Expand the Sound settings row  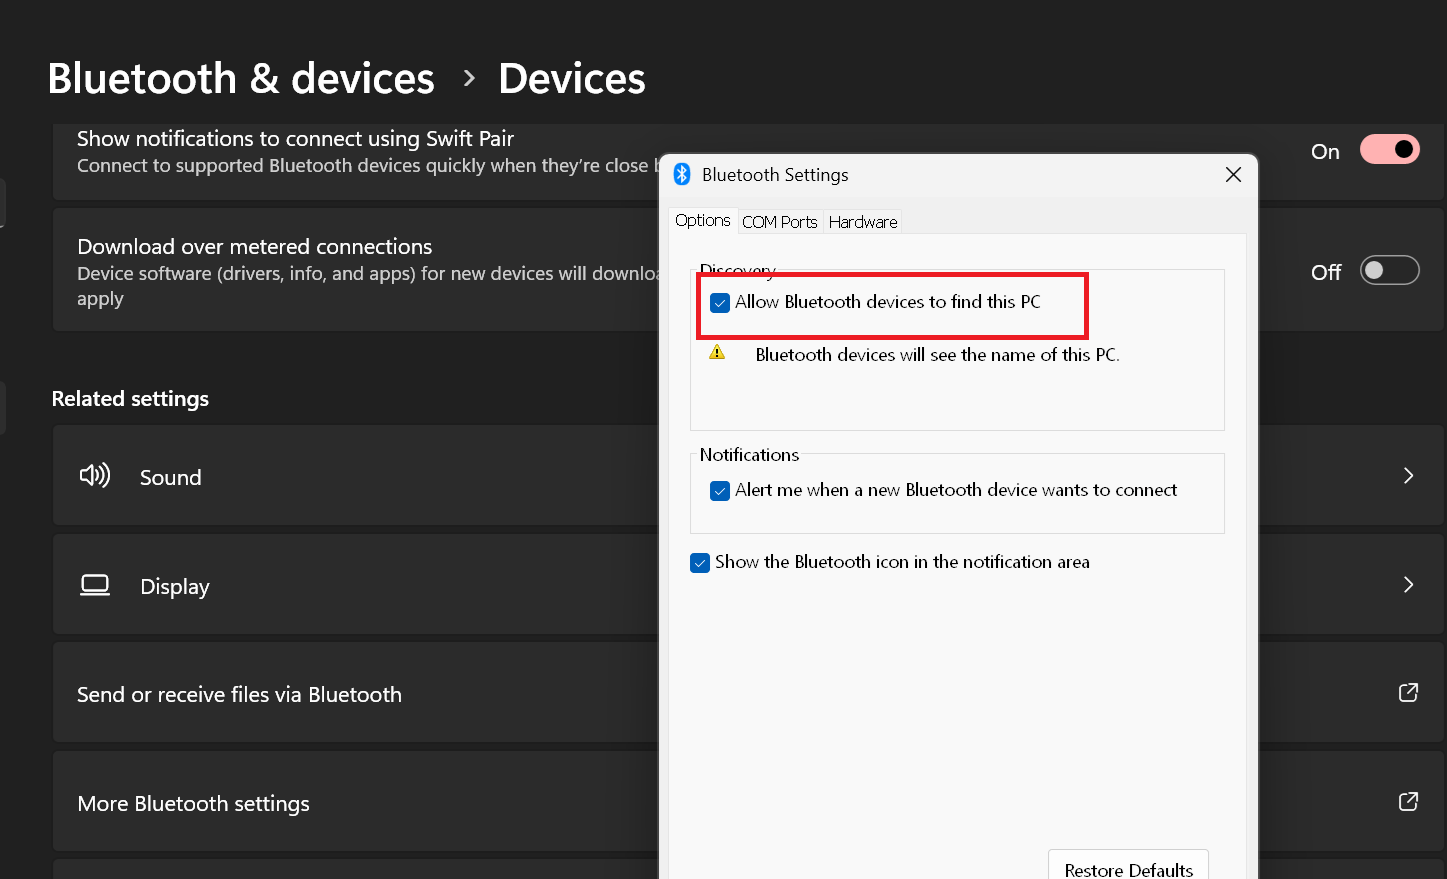(x=1408, y=476)
